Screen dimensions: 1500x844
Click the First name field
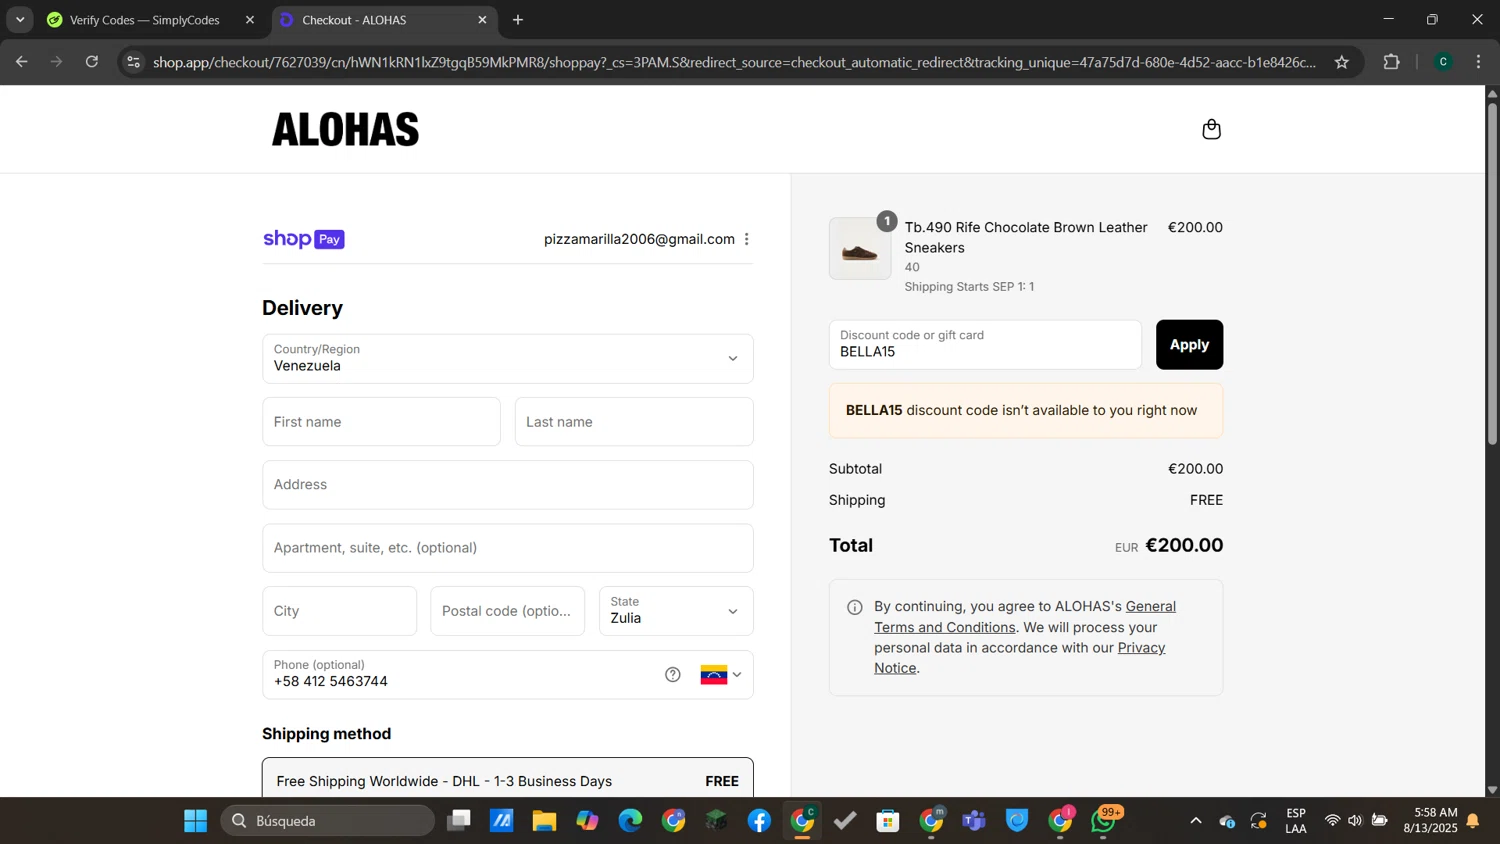(381, 422)
